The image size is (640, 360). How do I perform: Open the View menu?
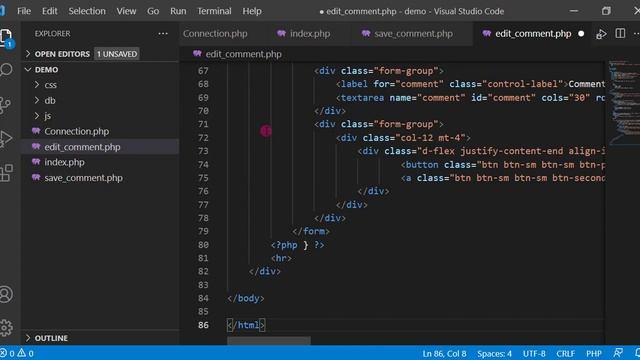[127, 11]
